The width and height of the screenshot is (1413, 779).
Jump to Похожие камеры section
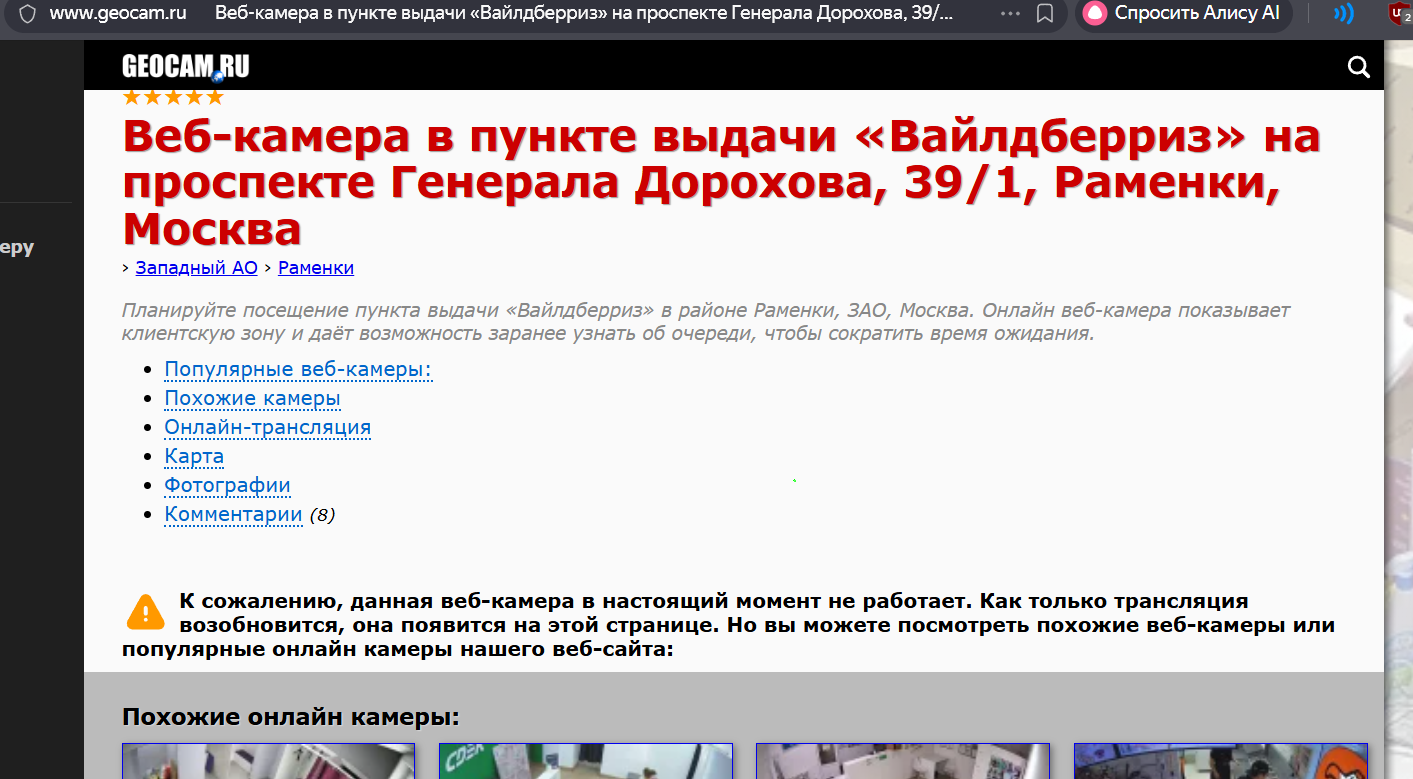tap(253, 399)
